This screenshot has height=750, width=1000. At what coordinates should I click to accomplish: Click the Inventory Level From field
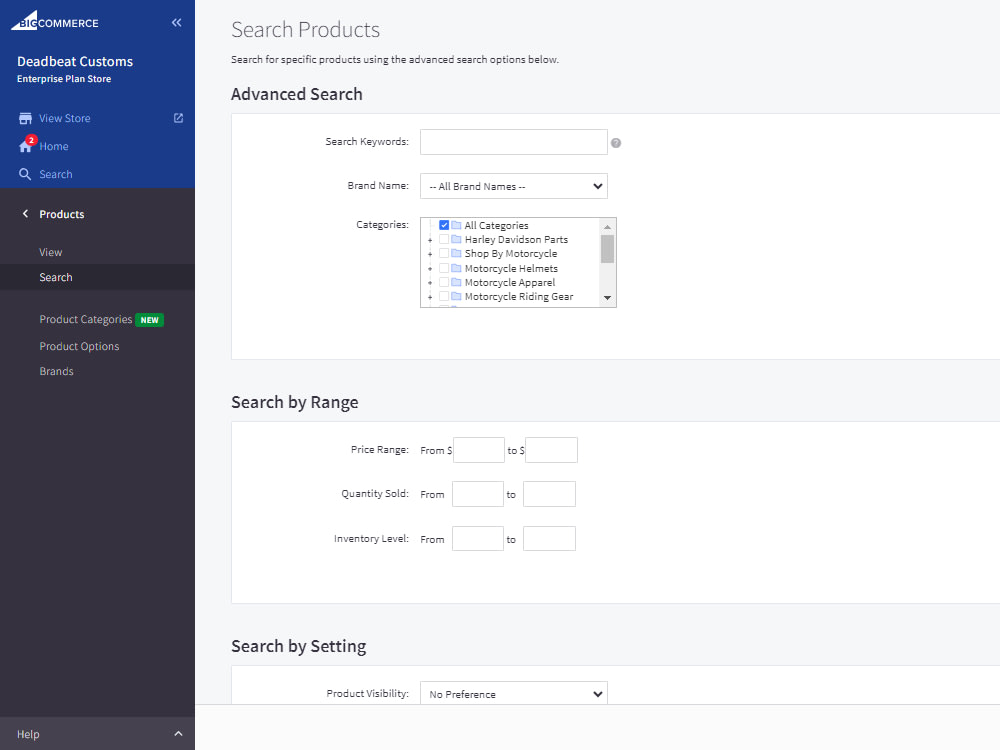tap(478, 539)
